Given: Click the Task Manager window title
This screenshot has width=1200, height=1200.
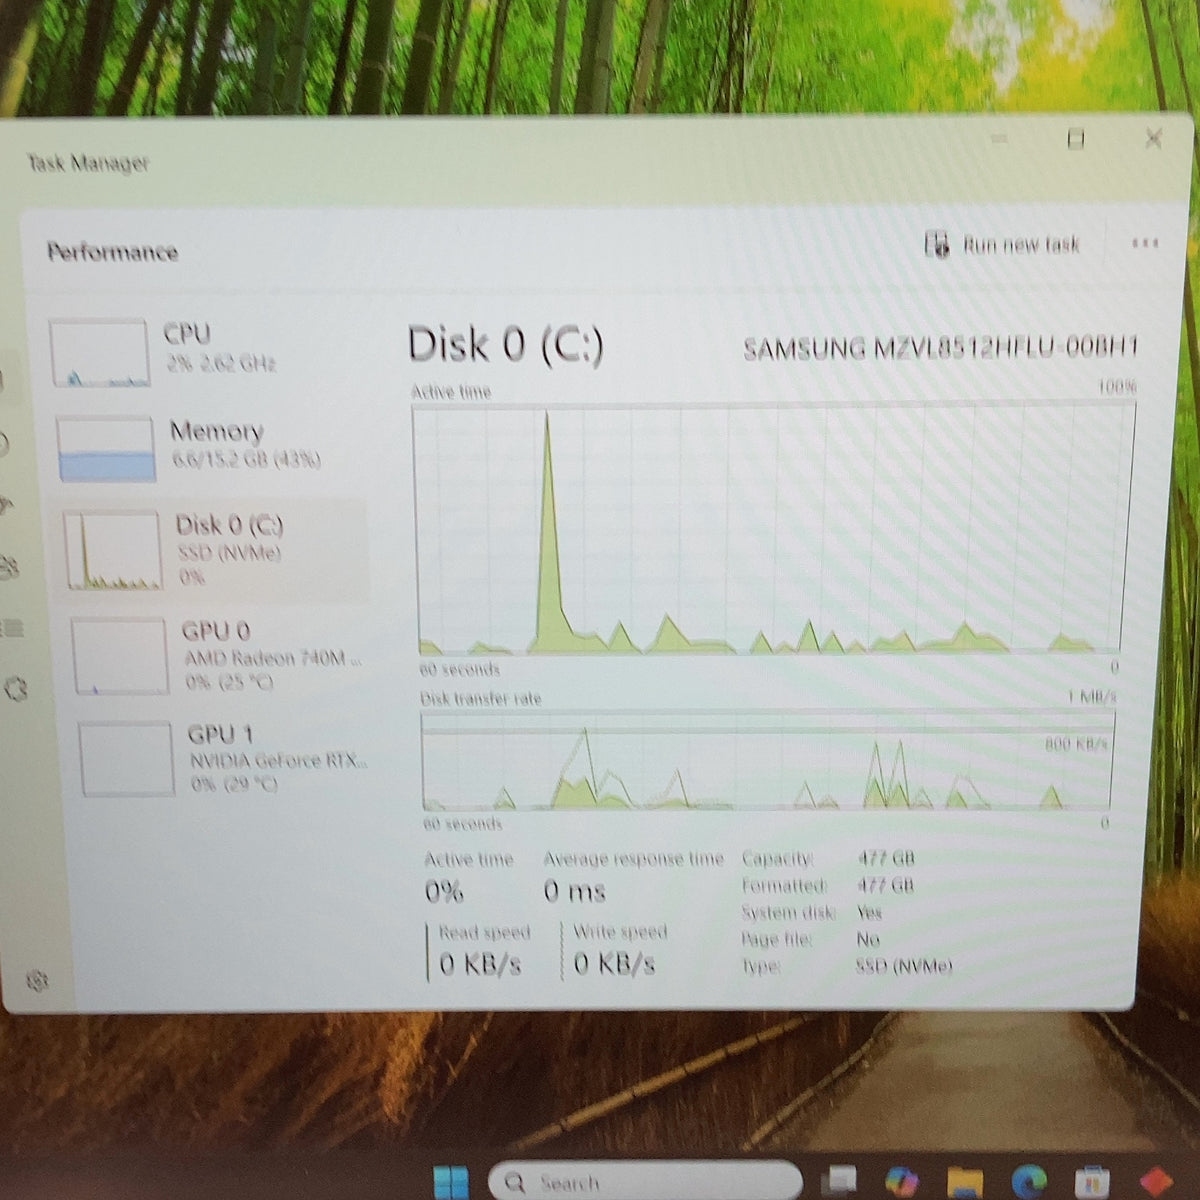Looking at the screenshot, I should [x=88, y=163].
